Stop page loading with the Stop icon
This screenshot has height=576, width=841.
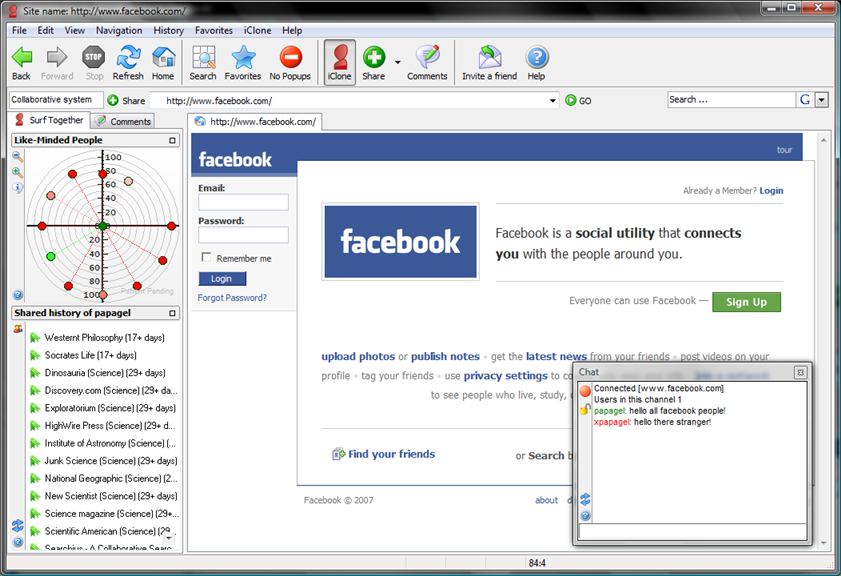coord(94,63)
